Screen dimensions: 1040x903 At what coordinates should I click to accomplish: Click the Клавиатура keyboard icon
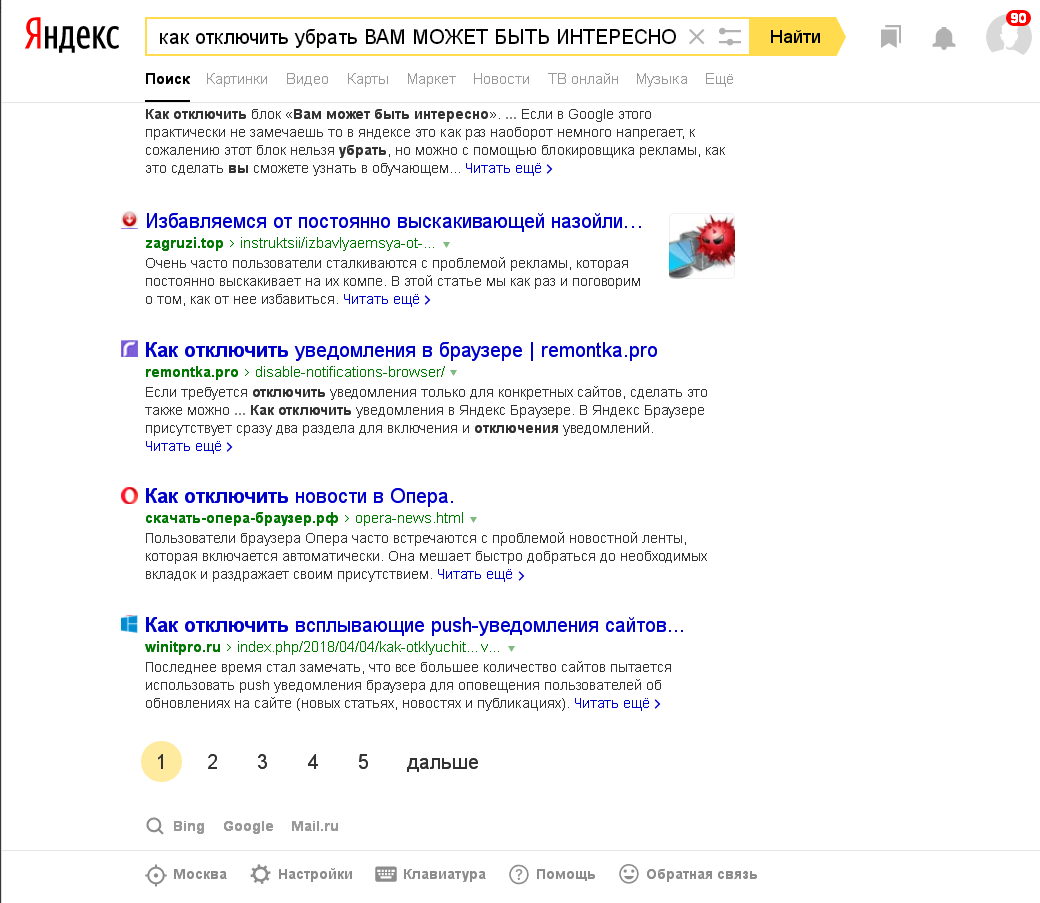coord(385,874)
